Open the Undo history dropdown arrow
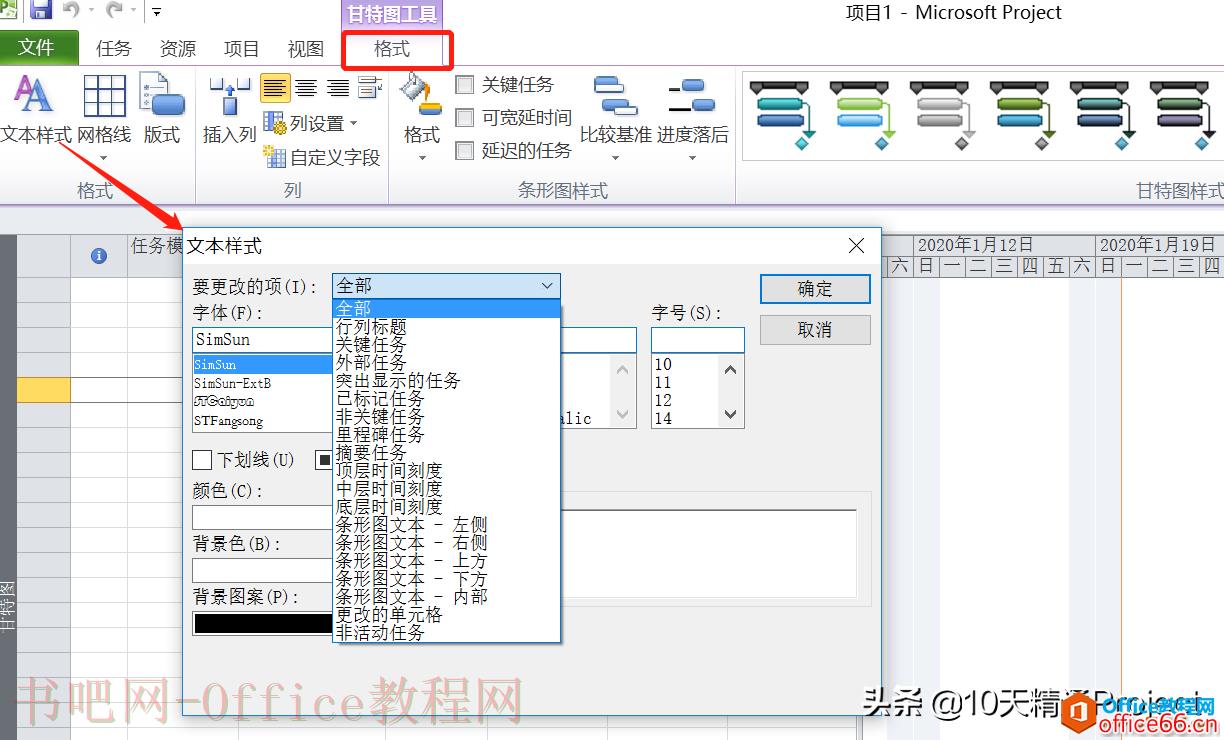The height and width of the screenshot is (740, 1224). (90, 12)
